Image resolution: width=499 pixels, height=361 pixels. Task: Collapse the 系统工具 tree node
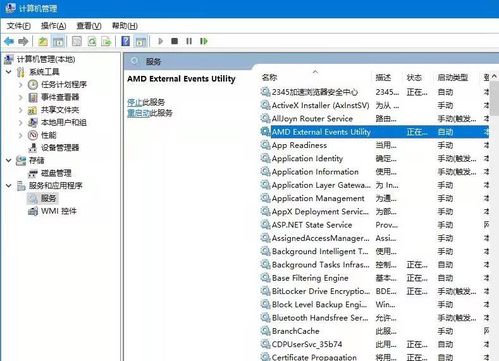9,72
